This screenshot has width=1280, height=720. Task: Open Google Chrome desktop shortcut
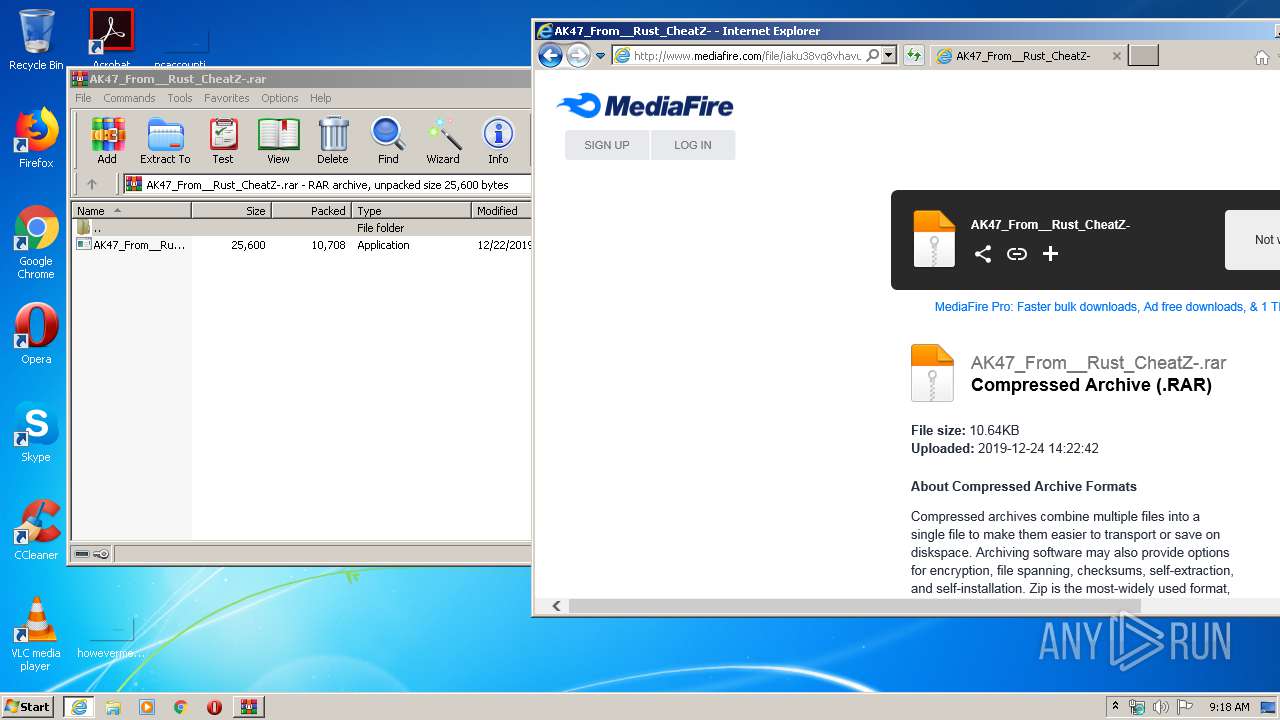click(x=36, y=243)
